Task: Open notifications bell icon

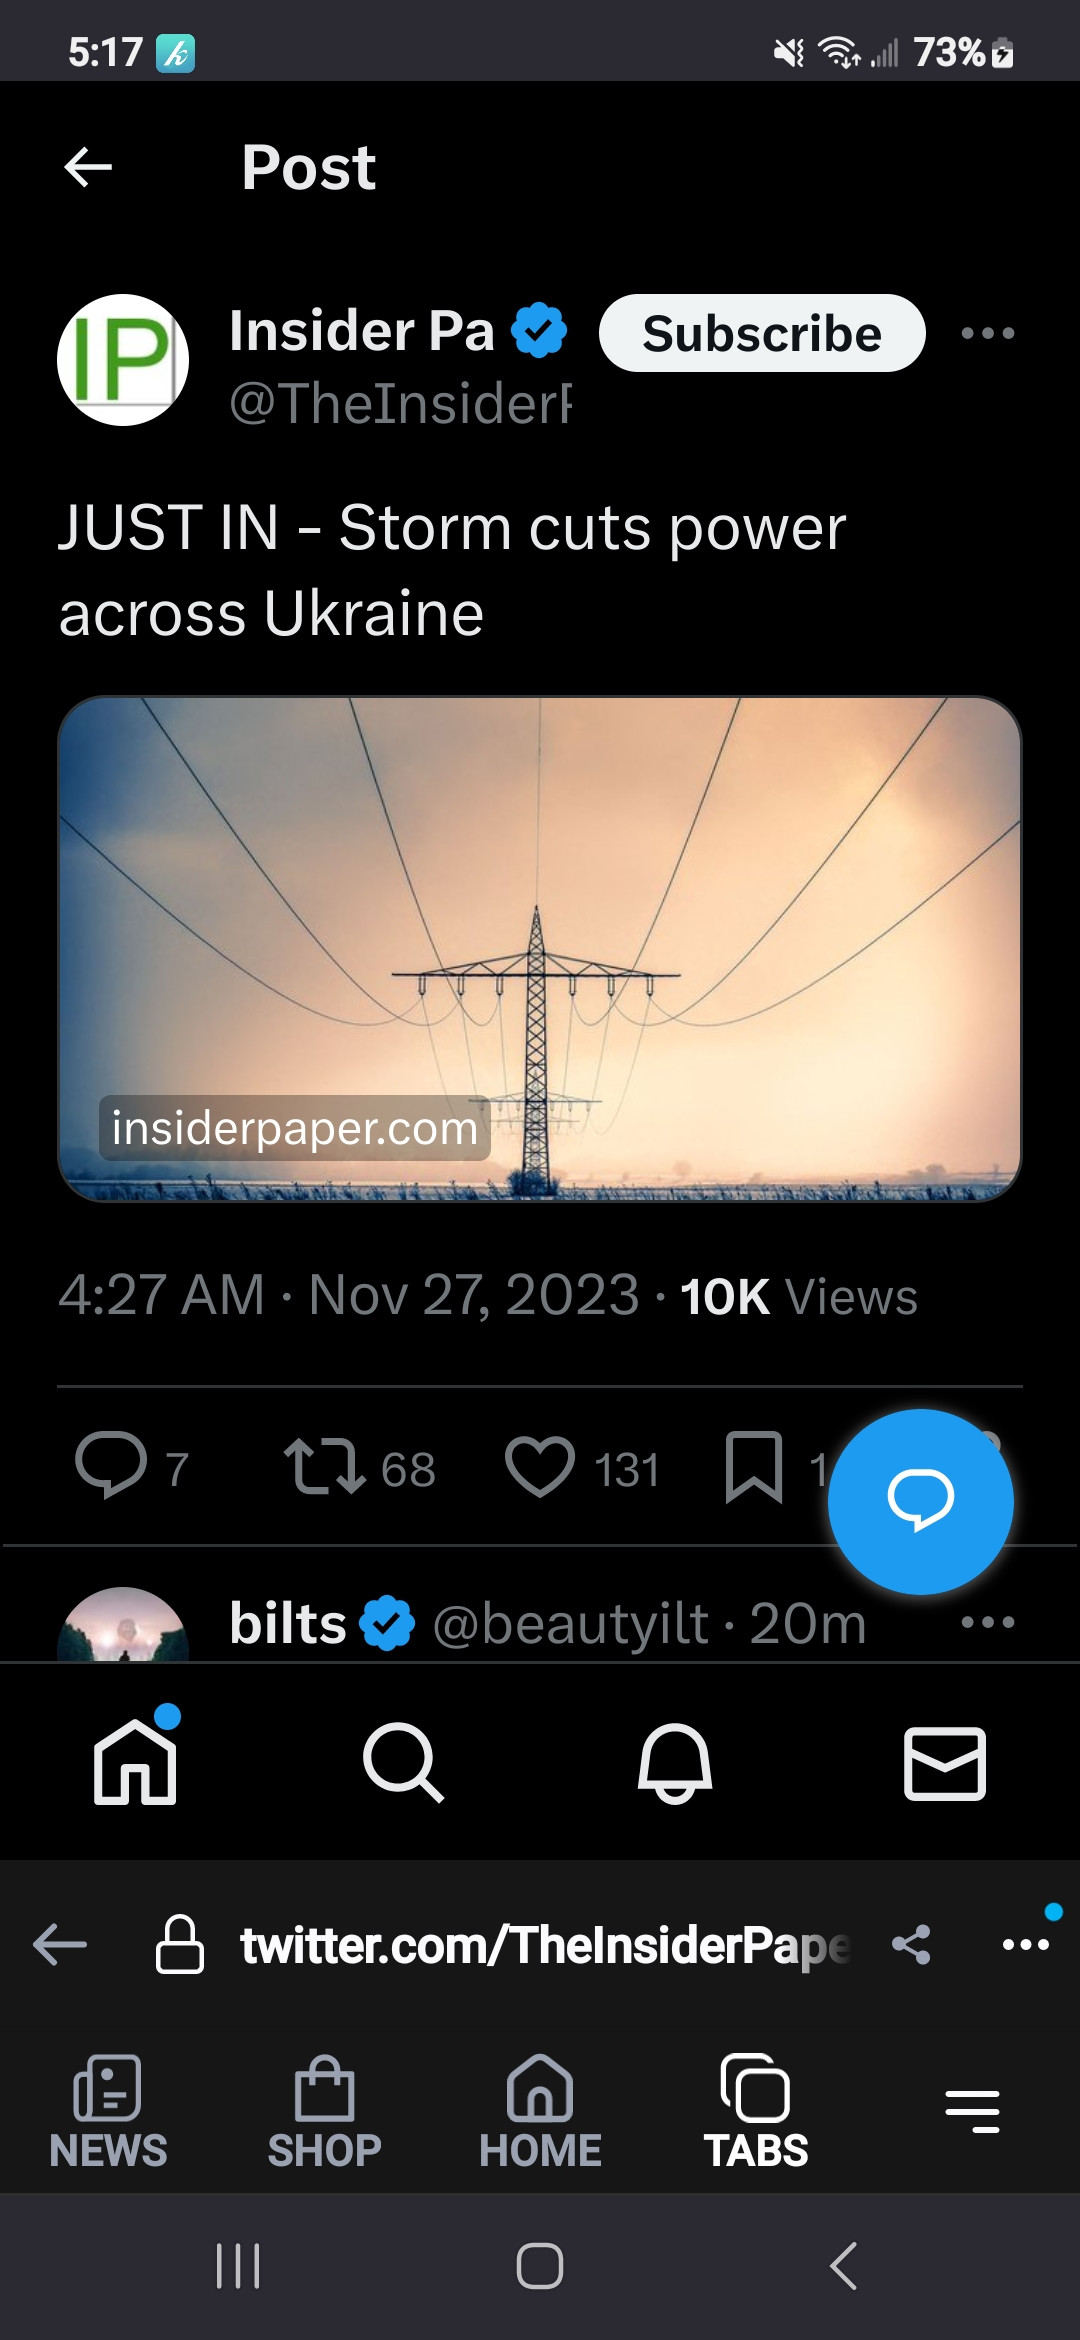Action: [675, 1763]
